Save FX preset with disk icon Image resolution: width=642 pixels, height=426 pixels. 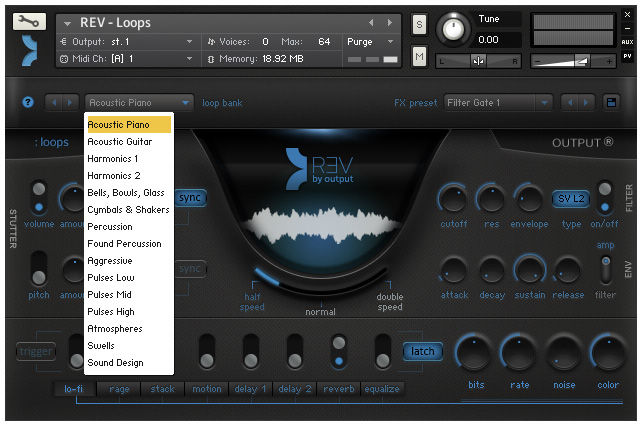tap(611, 102)
